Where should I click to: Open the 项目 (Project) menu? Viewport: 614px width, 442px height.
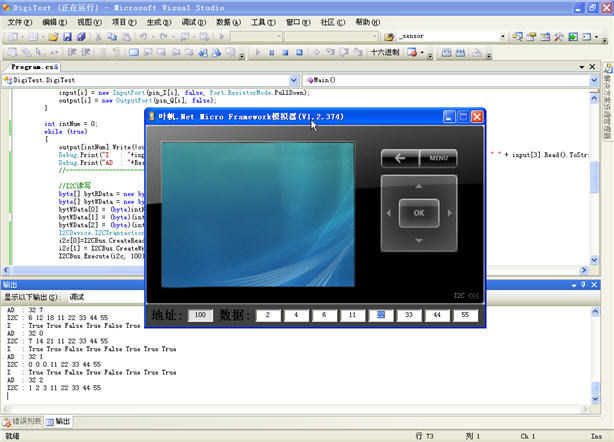(124, 22)
